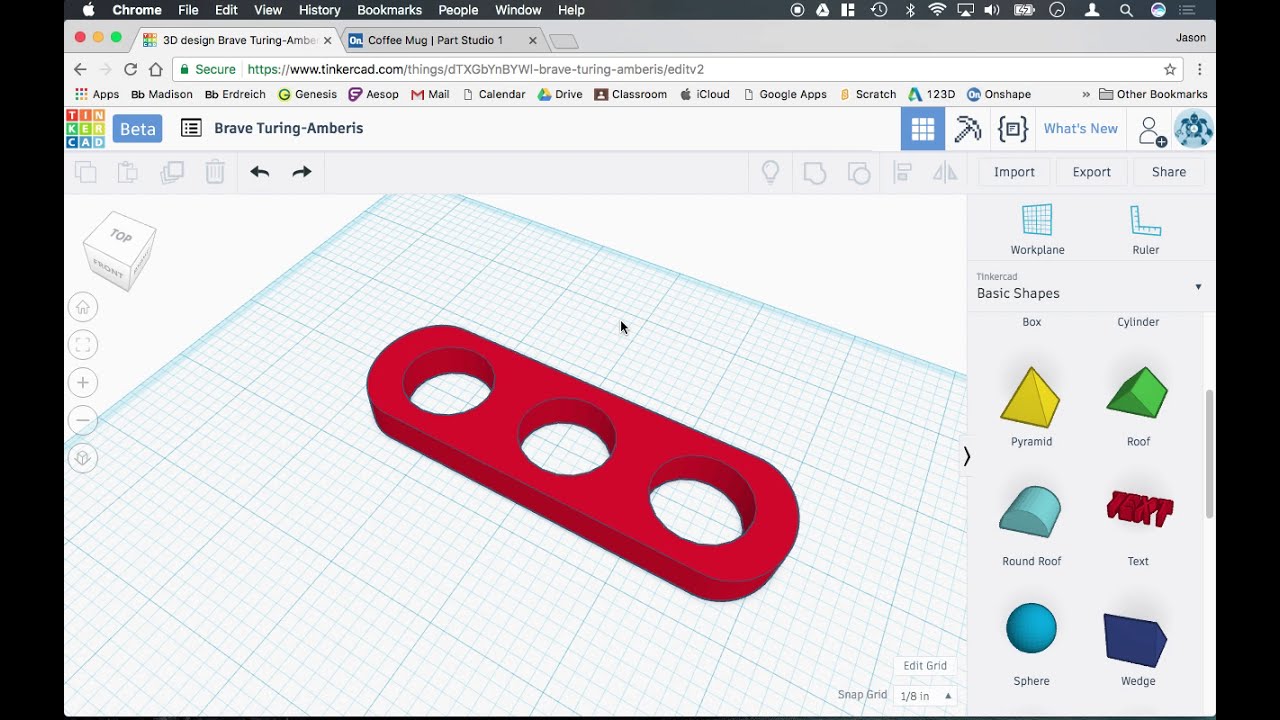1280x720 pixels.
Task: Click the Export button
Action: coord(1091,172)
